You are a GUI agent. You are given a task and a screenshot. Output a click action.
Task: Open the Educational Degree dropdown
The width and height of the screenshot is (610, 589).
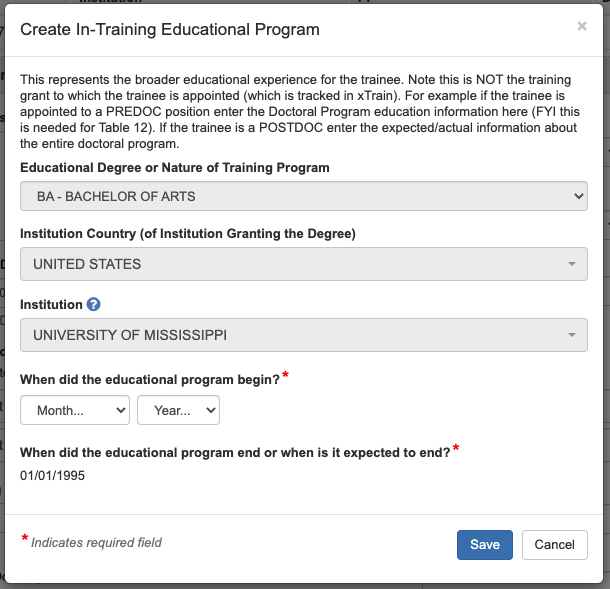click(x=304, y=197)
